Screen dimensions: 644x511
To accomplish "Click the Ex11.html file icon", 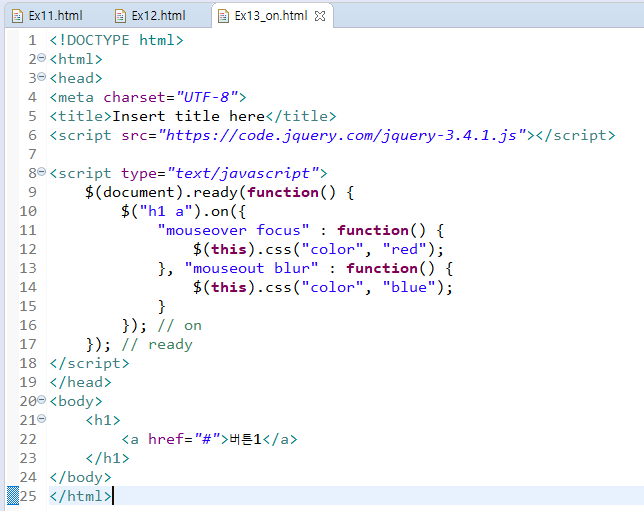I will (x=17, y=16).
